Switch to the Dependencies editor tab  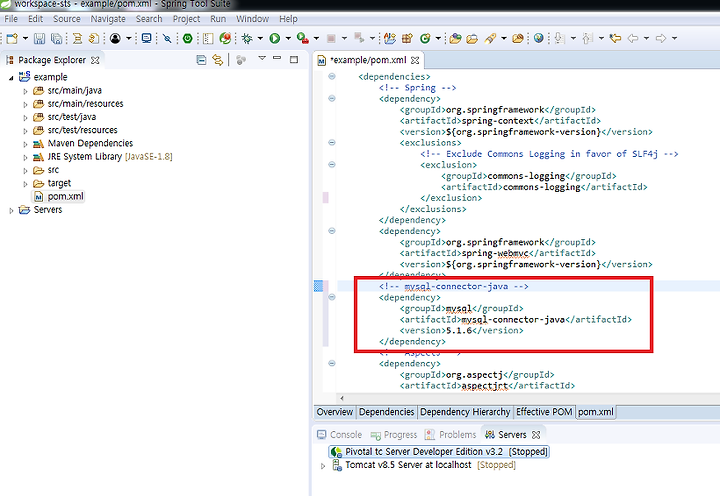click(x=386, y=412)
